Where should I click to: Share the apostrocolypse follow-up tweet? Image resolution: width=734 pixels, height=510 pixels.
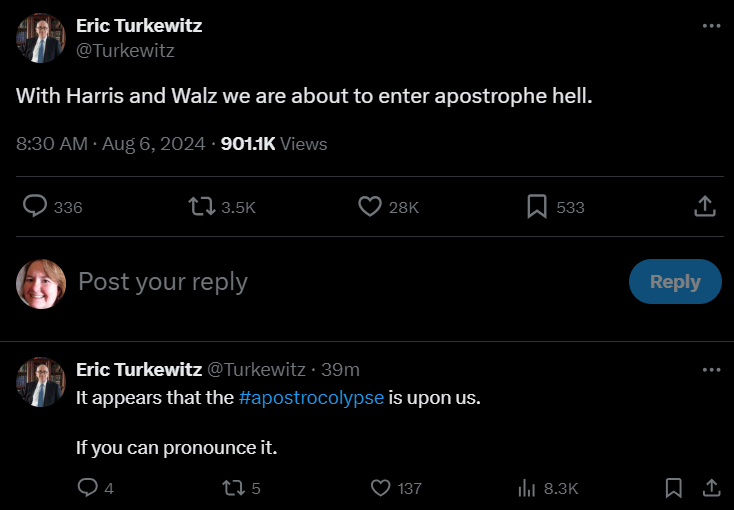pos(711,488)
